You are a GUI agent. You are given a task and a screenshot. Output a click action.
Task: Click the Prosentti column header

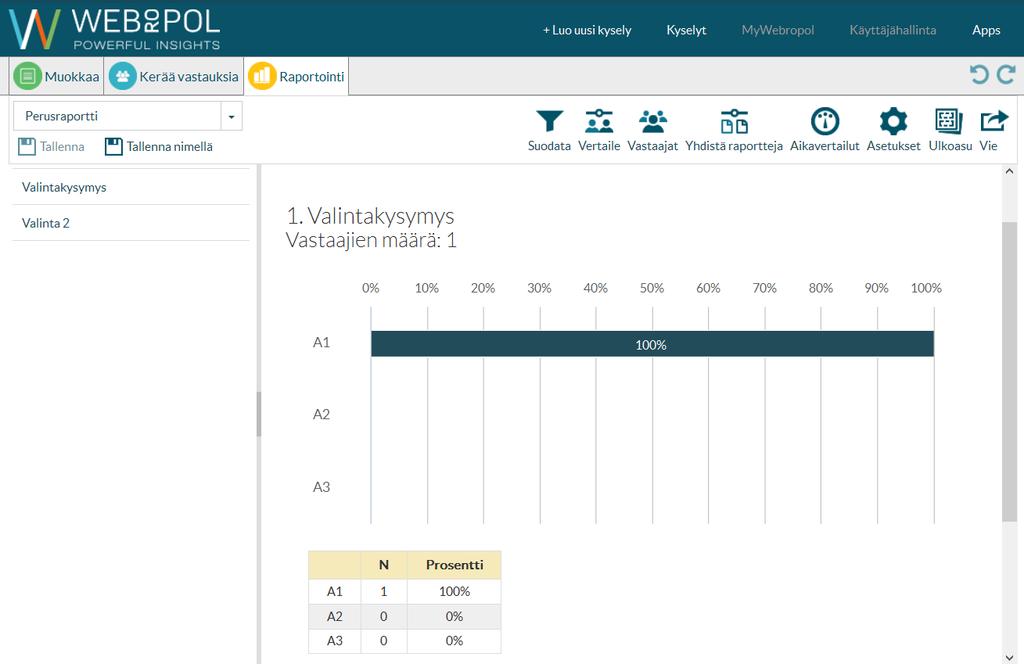pos(455,565)
